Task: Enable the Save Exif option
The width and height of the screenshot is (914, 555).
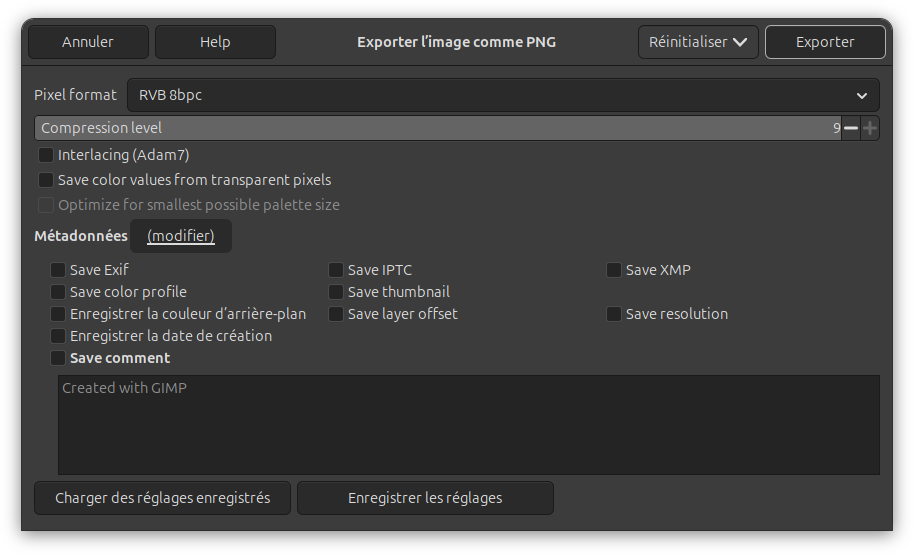Action: point(58,270)
